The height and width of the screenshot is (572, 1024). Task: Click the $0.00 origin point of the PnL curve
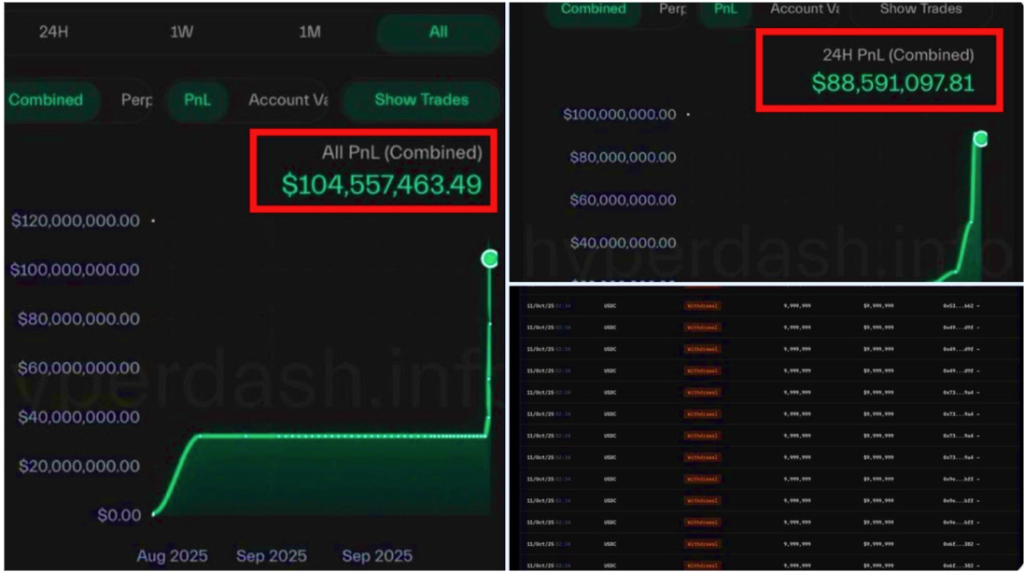[x=153, y=514]
